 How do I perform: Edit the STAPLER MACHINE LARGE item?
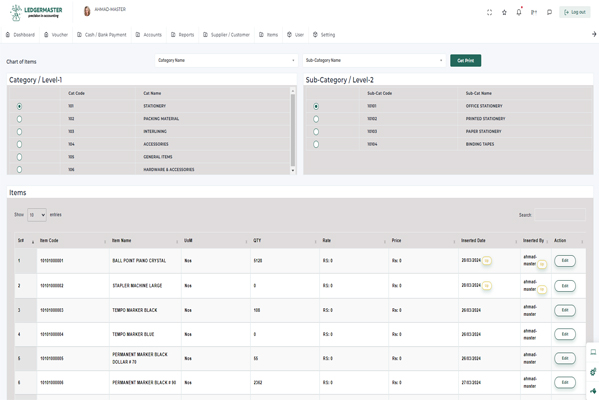(x=565, y=286)
